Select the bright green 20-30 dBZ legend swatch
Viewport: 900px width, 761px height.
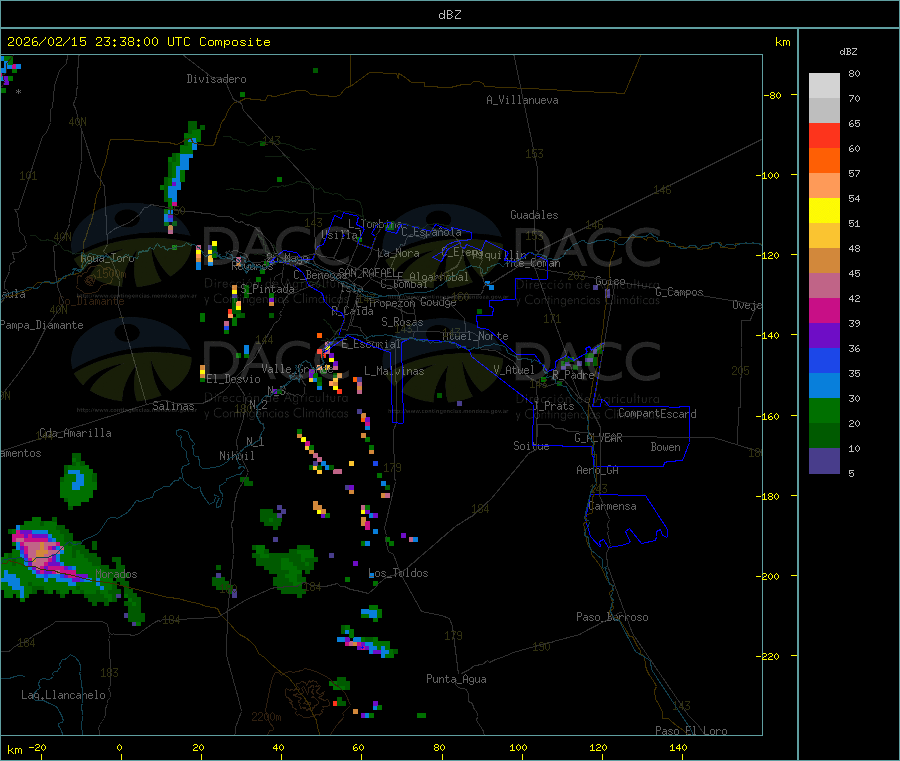pos(824,410)
